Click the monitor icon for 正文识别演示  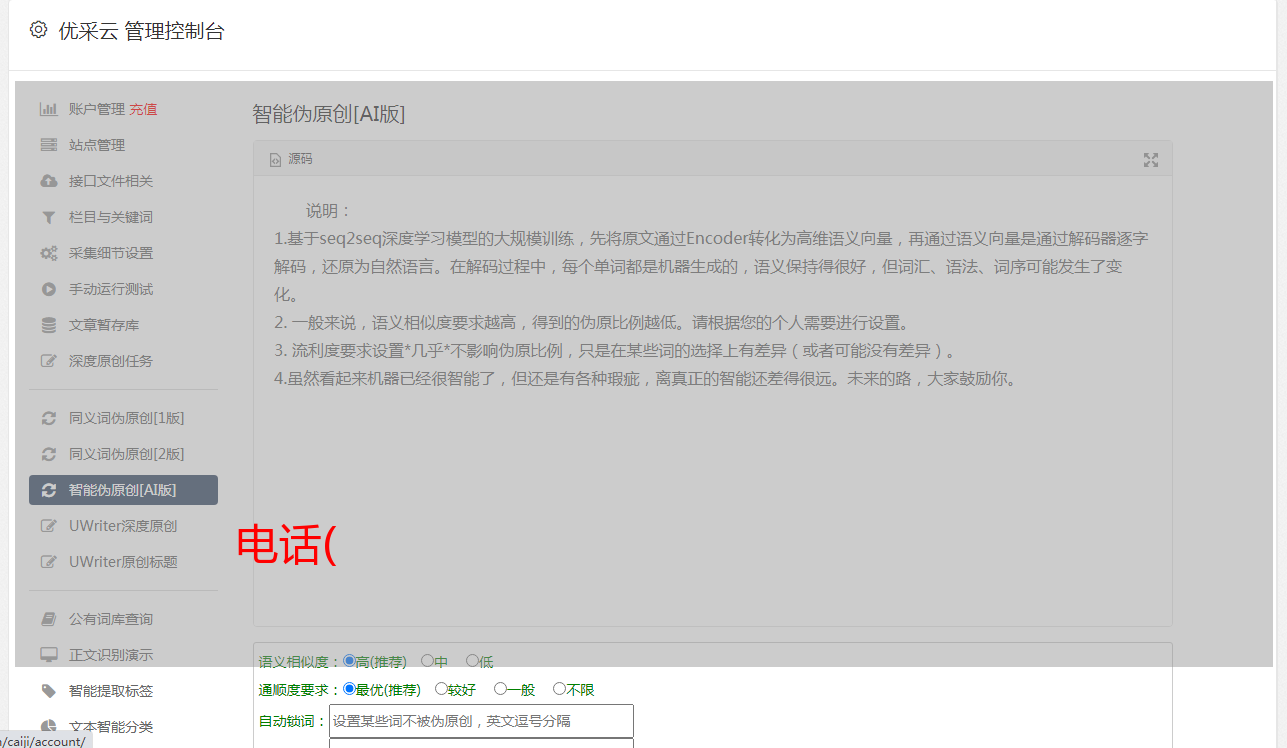coord(48,655)
